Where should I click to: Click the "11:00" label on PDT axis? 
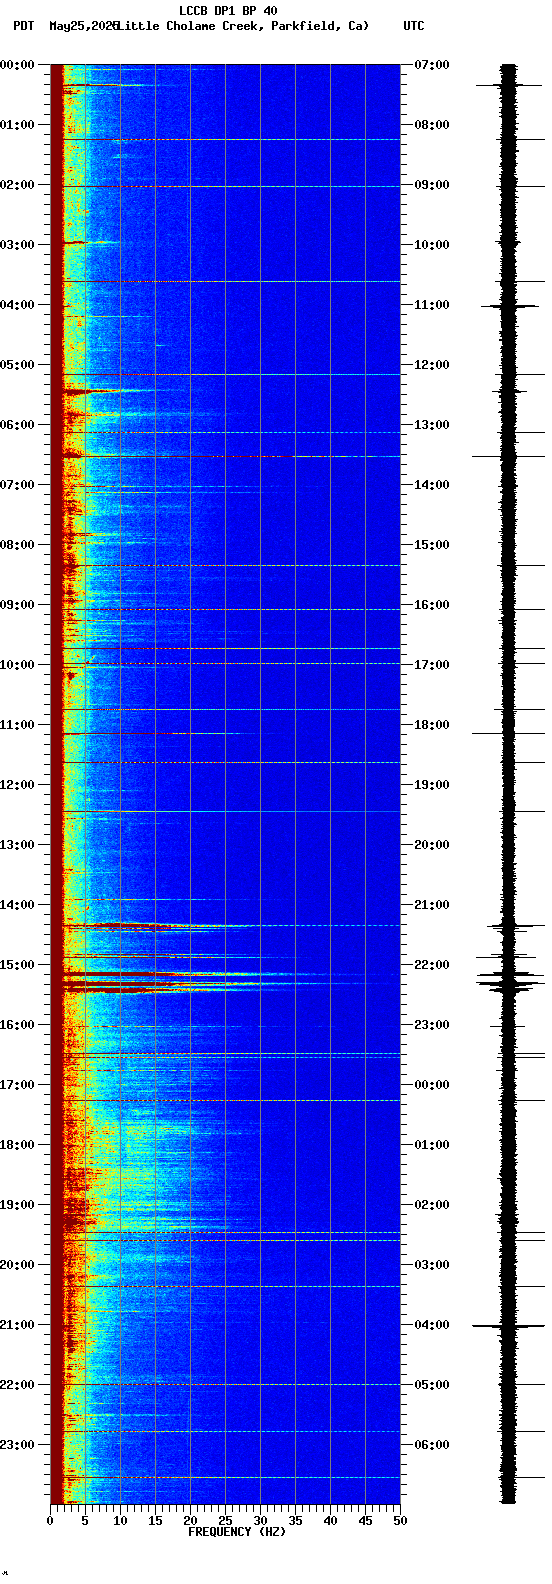(x=17, y=725)
